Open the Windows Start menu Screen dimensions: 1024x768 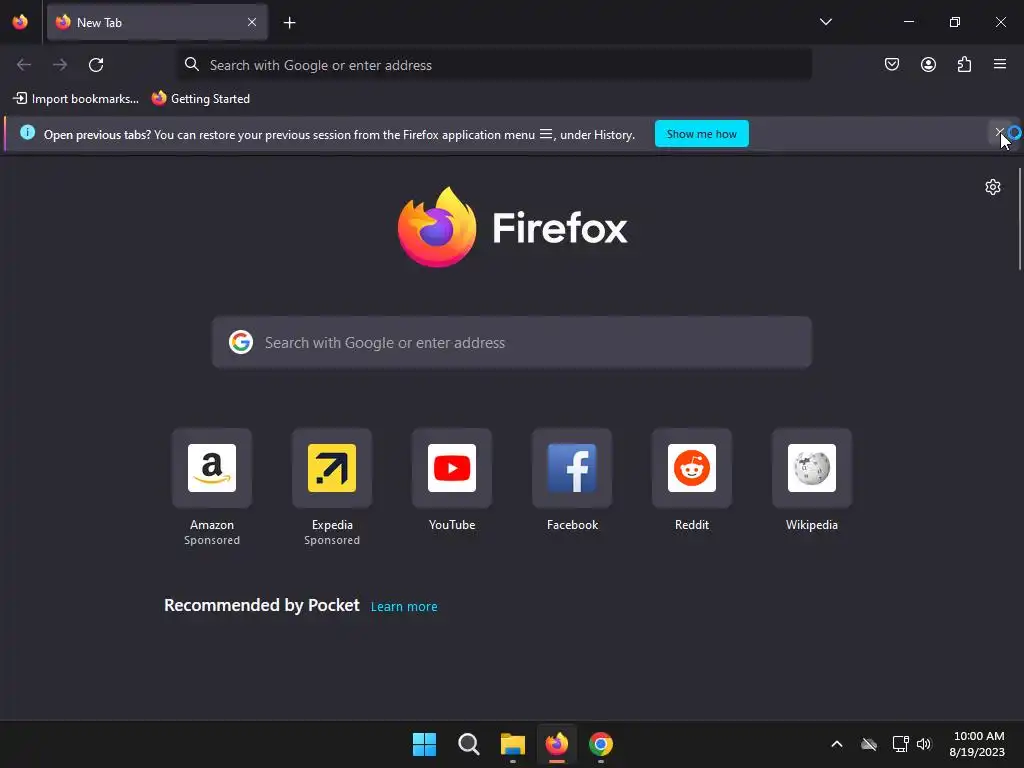tap(424, 744)
